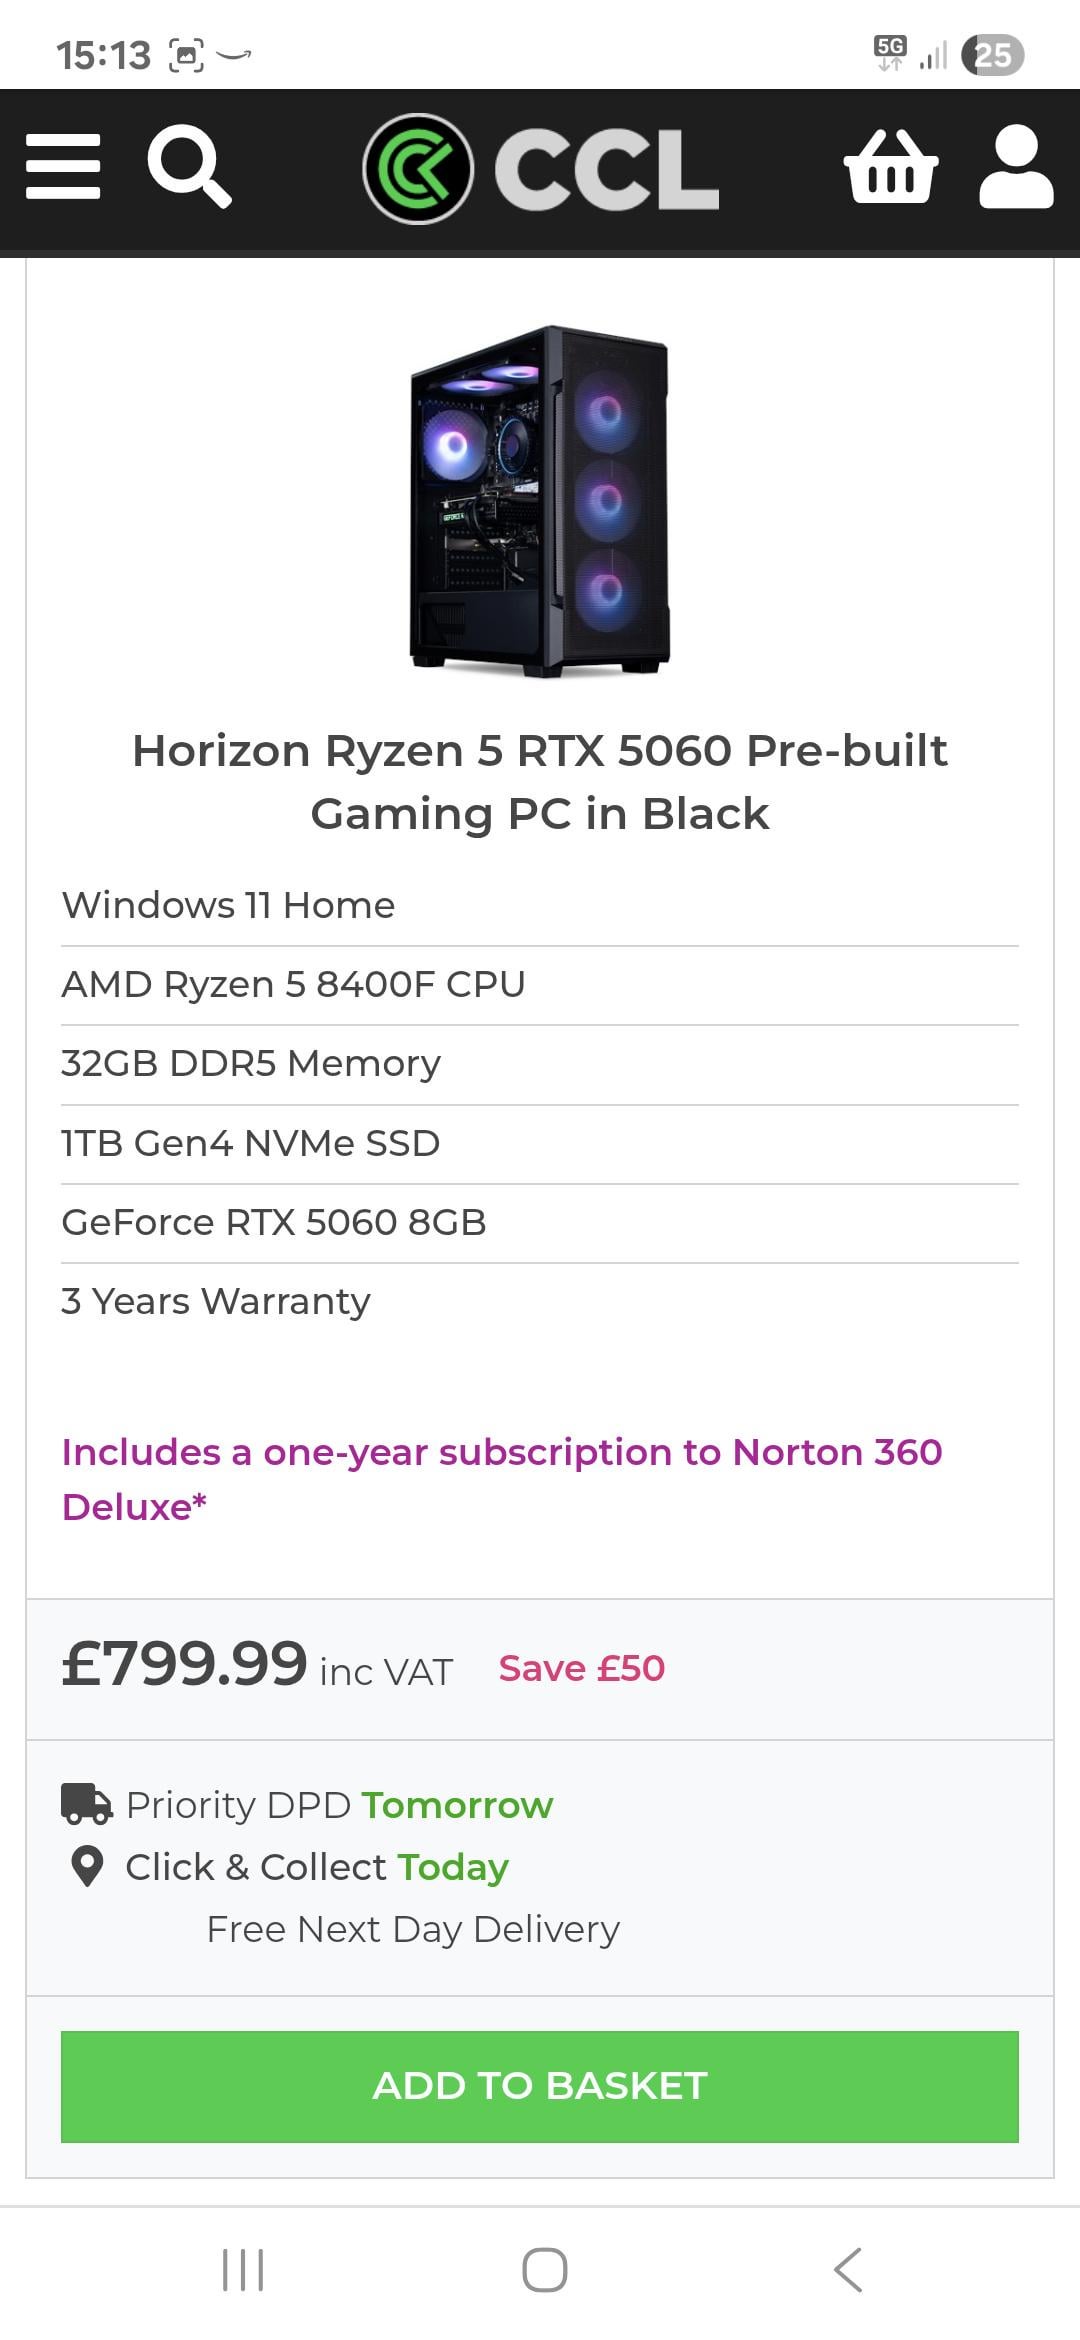Tap the Android recent apps button
This screenshot has height=2340, width=1080.
click(x=243, y=2269)
